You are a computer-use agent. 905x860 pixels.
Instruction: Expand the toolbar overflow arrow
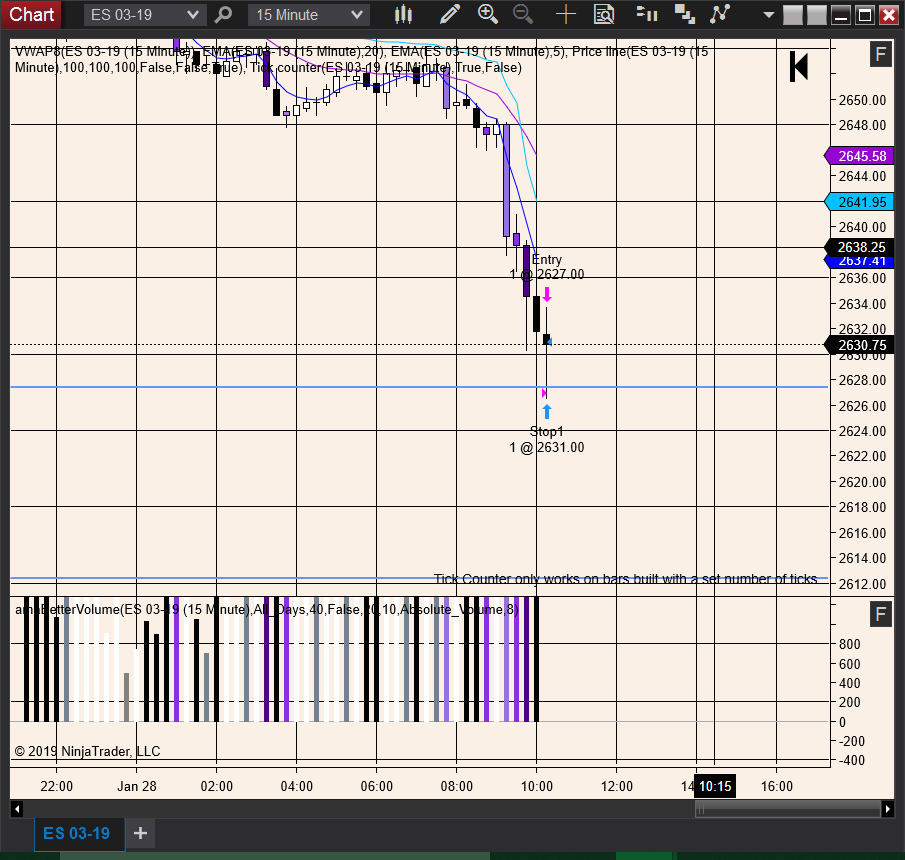coord(768,15)
